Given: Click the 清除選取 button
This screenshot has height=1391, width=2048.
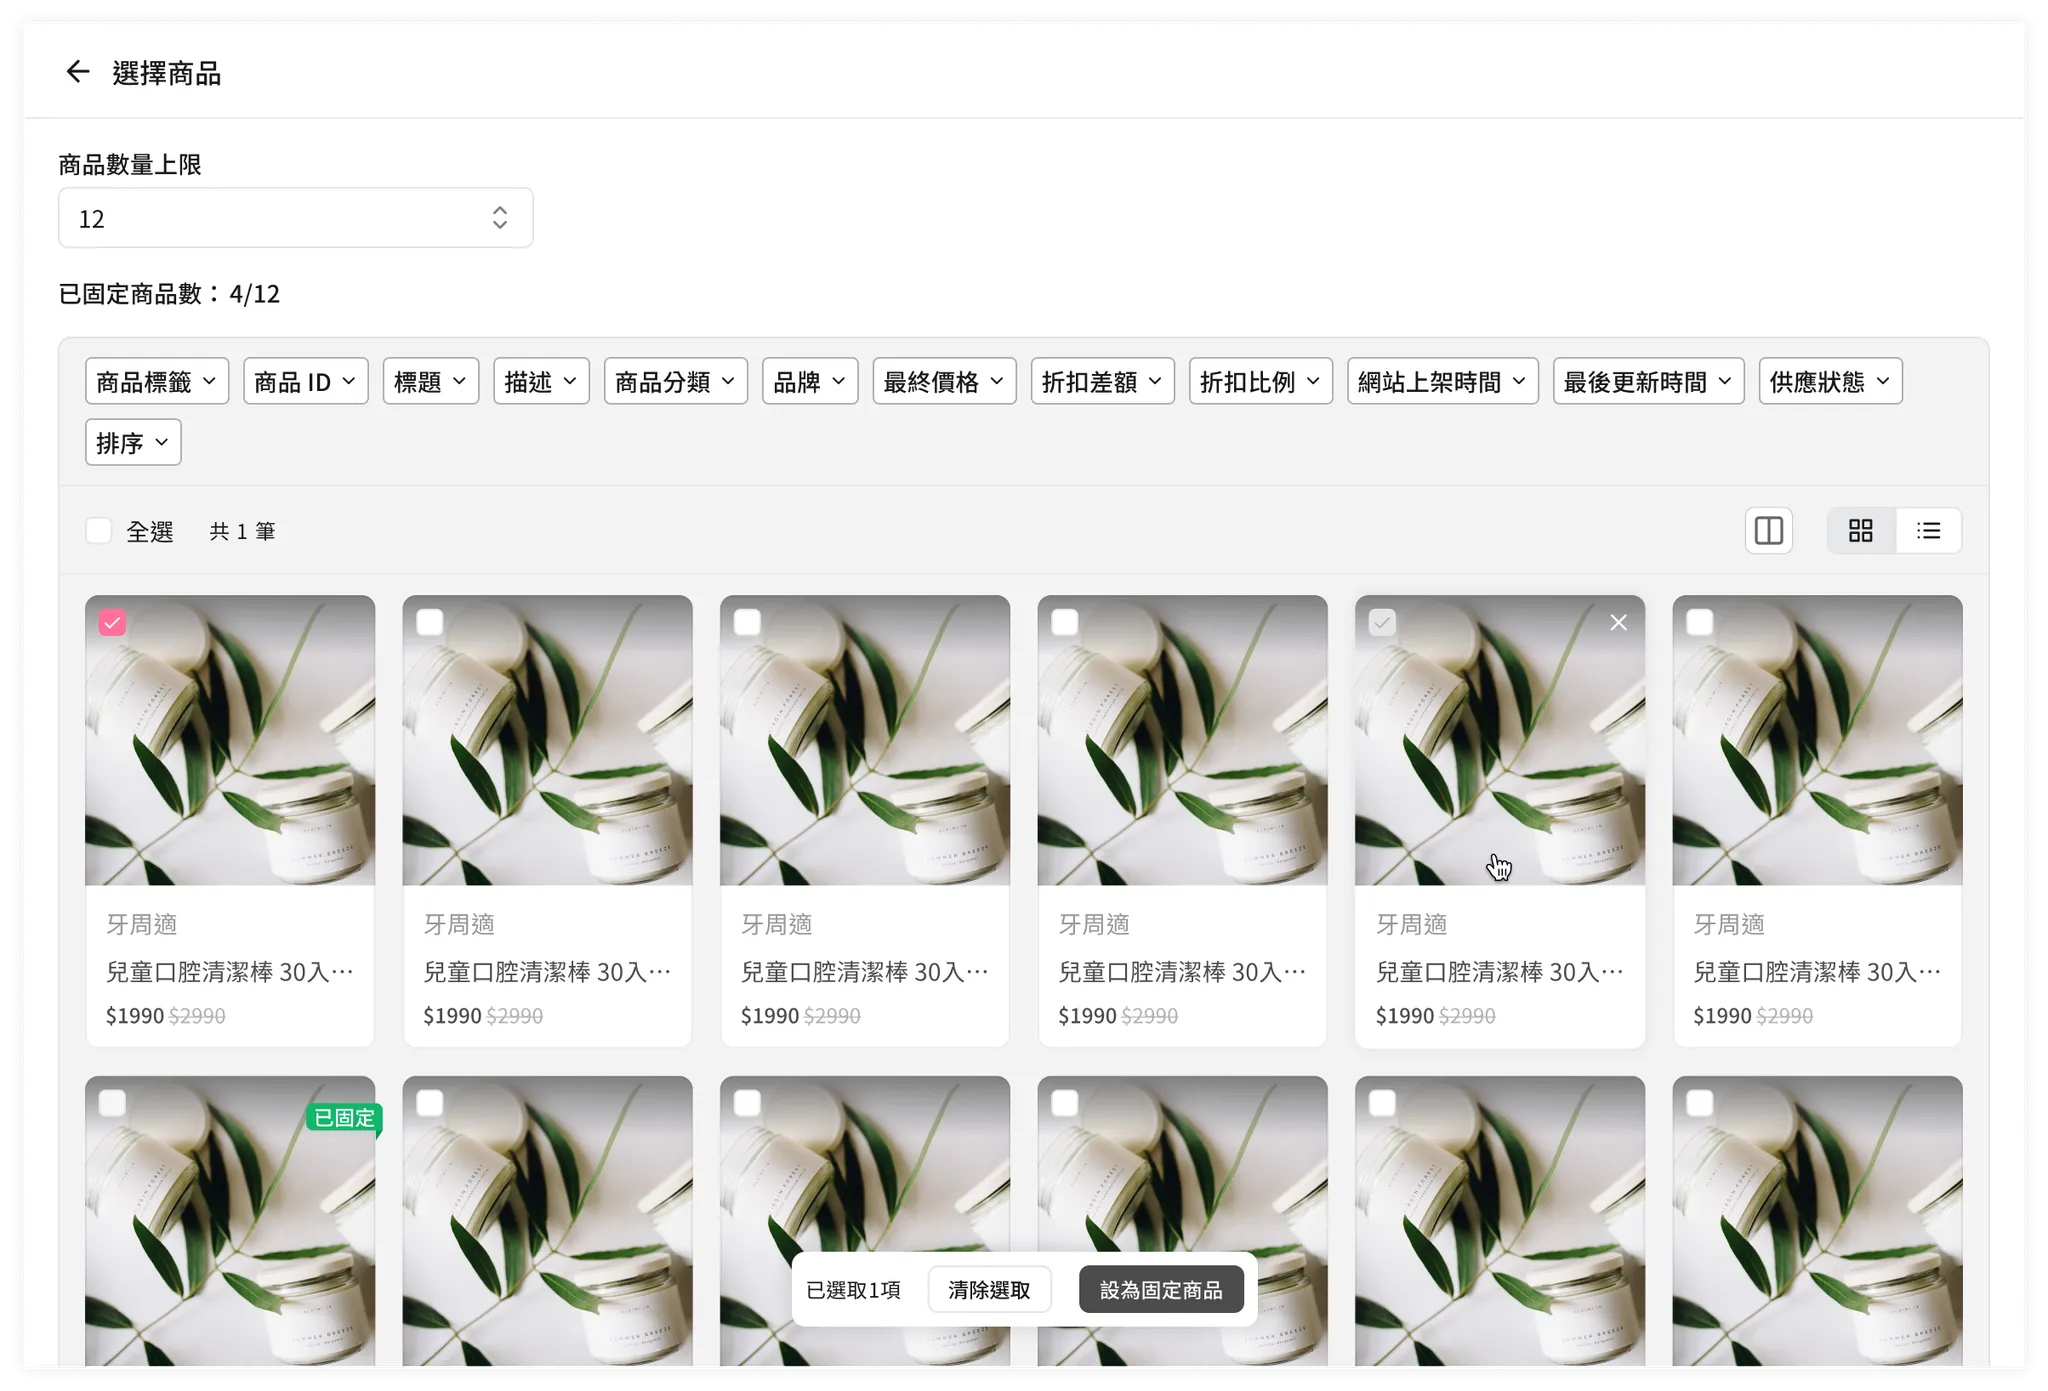Looking at the screenshot, I should click(988, 1290).
